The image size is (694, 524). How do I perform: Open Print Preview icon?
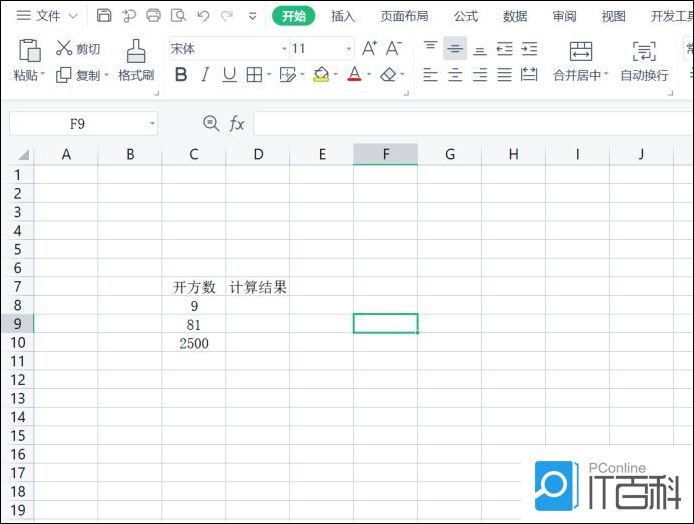178,15
